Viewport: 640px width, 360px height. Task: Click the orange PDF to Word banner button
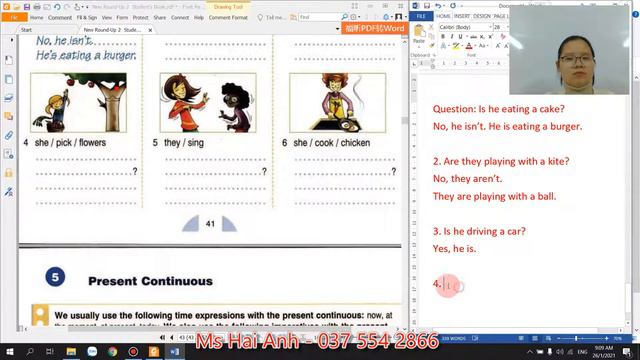374,28
